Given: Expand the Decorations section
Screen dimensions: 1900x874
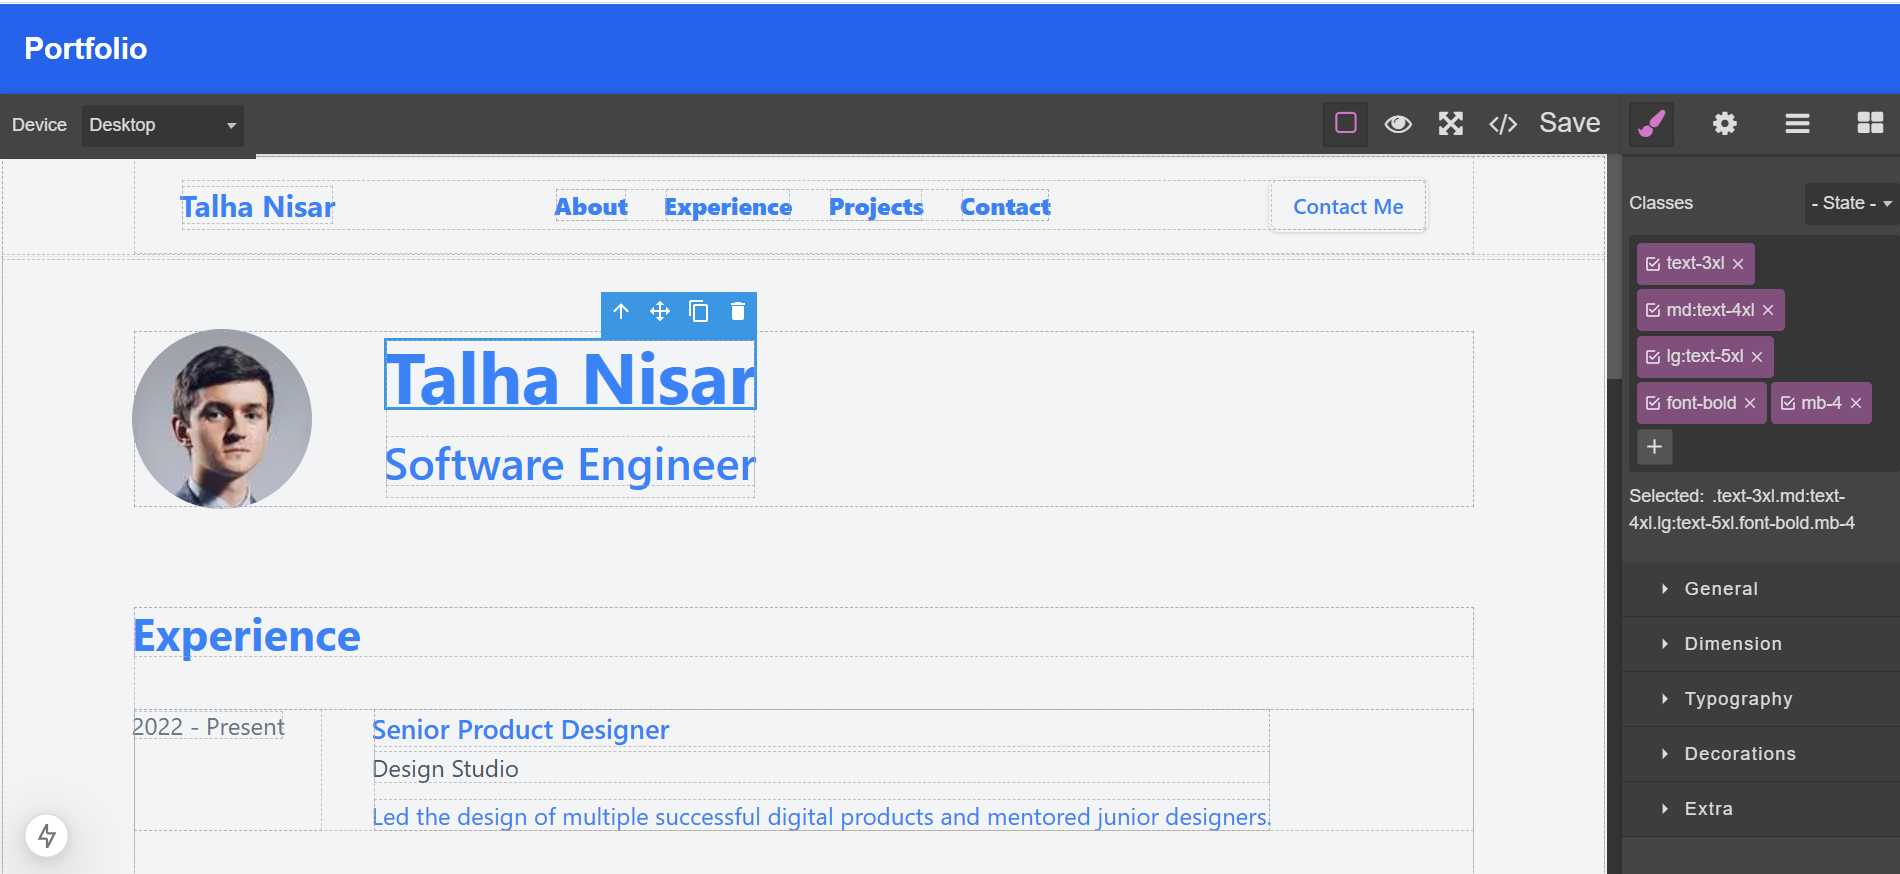Looking at the screenshot, I should coord(1761,754).
